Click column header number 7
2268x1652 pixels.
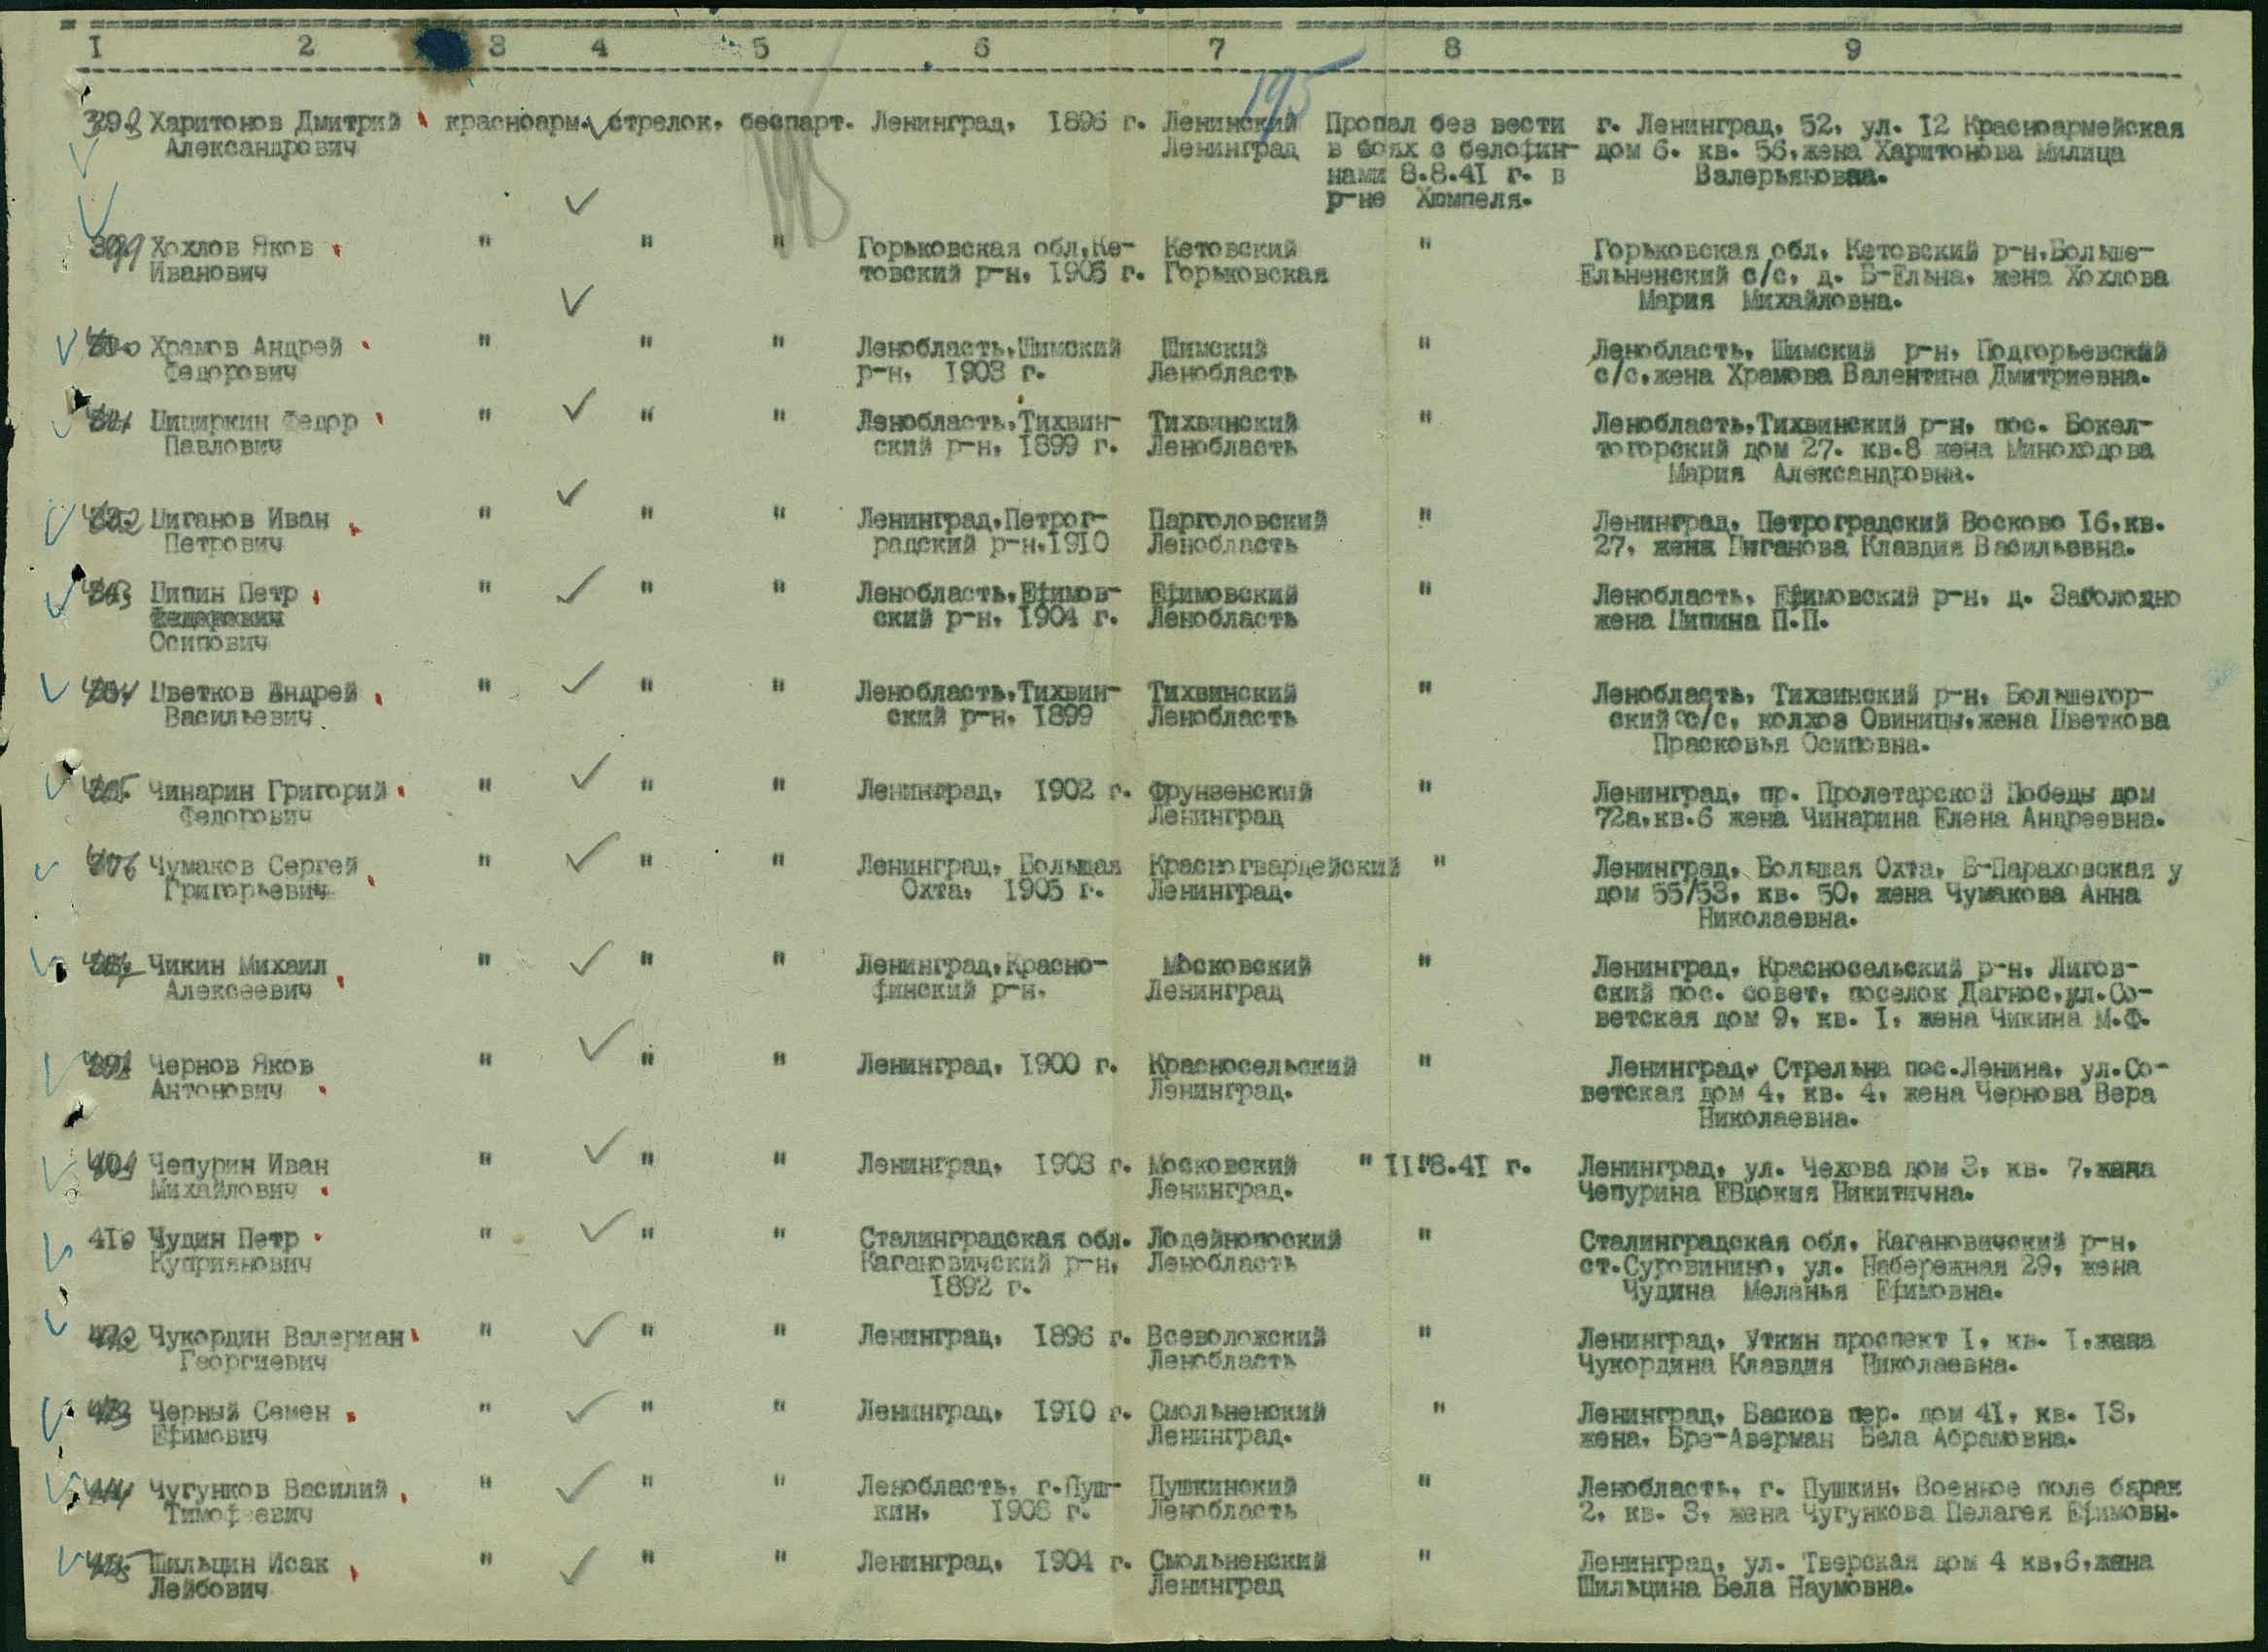click(x=1216, y=48)
